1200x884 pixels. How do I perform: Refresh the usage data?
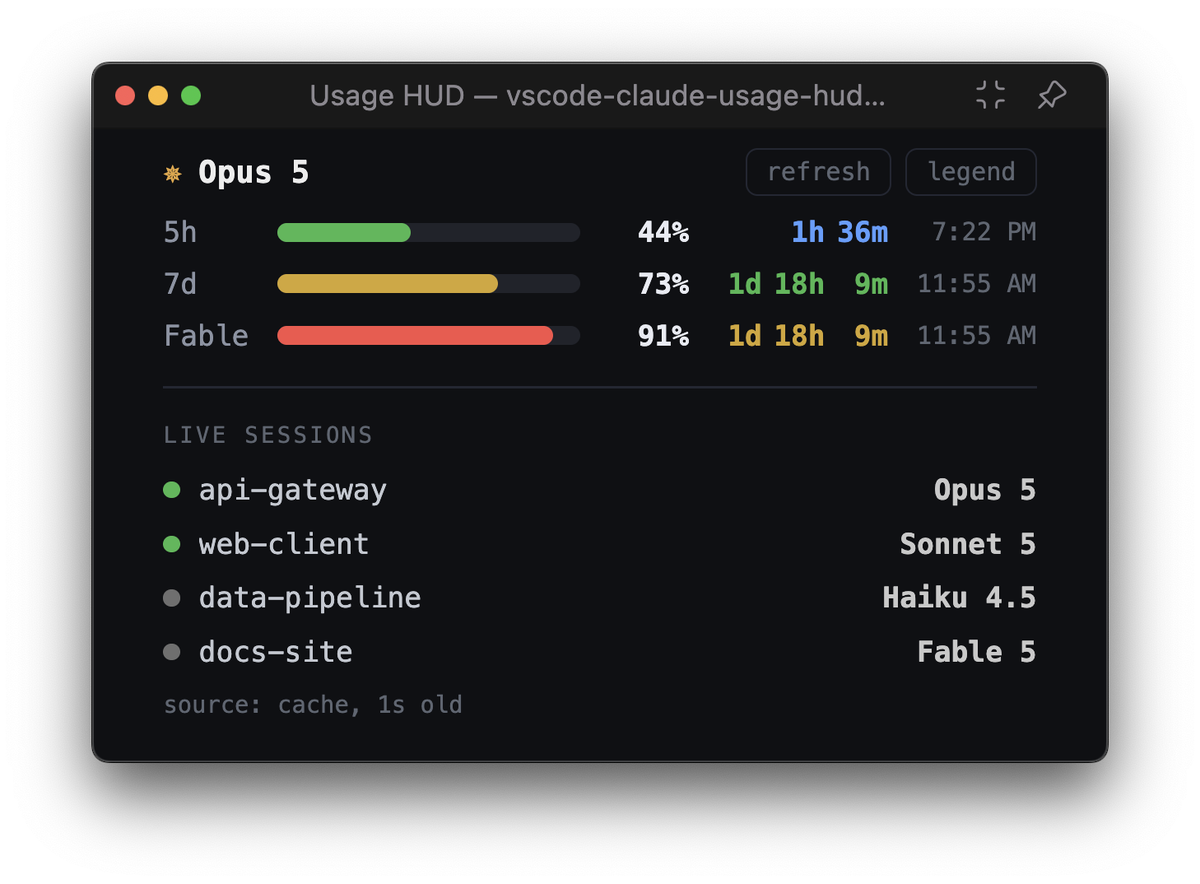[x=818, y=172]
